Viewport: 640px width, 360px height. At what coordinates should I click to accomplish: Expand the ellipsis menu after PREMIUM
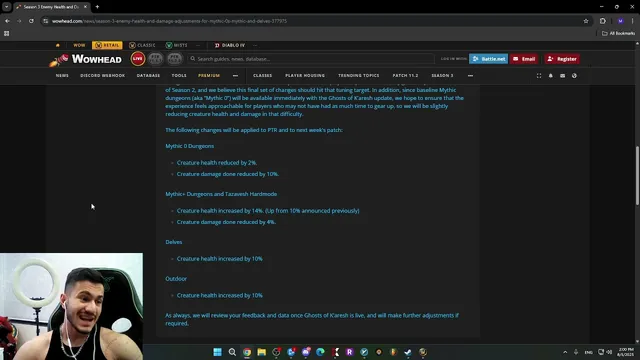(x=235, y=76)
